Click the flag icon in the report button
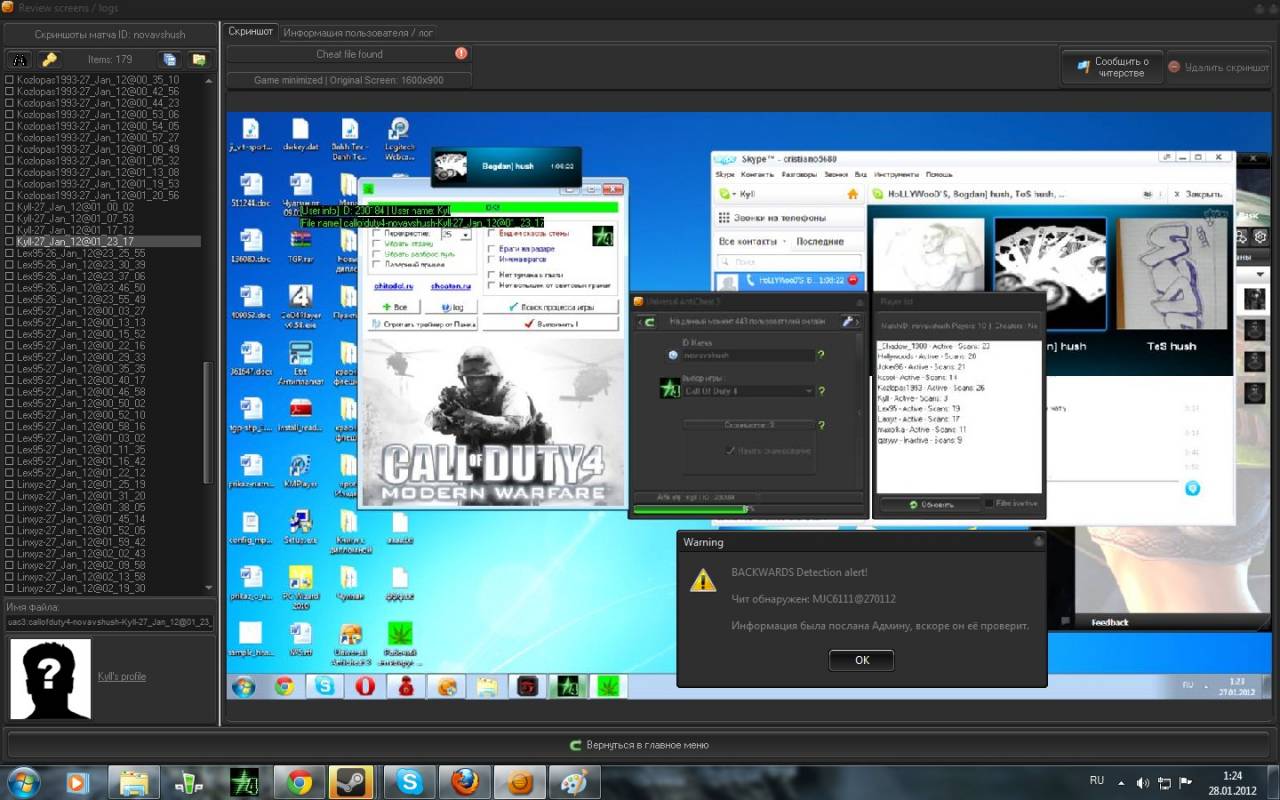The image size is (1280, 800). tap(1082, 68)
